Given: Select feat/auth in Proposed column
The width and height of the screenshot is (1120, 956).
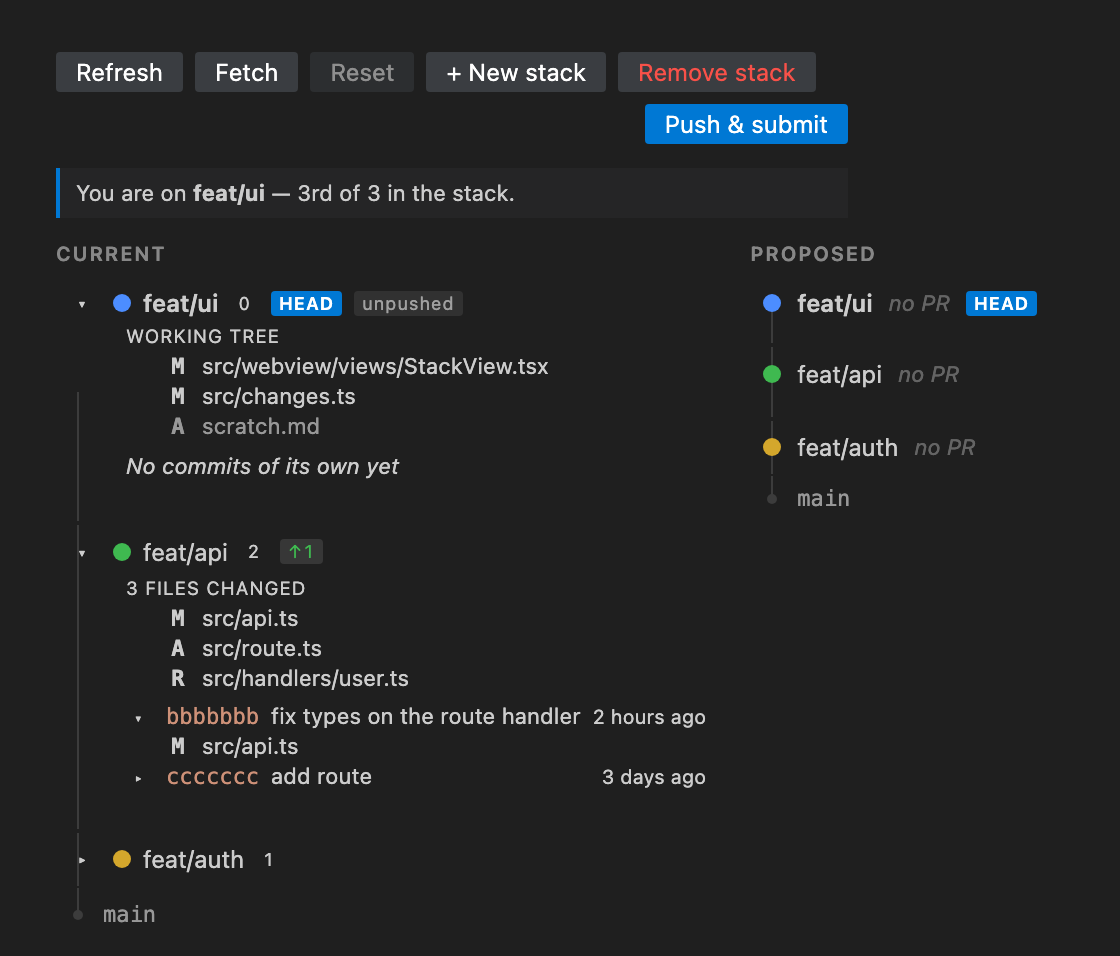Looking at the screenshot, I should click(847, 447).
